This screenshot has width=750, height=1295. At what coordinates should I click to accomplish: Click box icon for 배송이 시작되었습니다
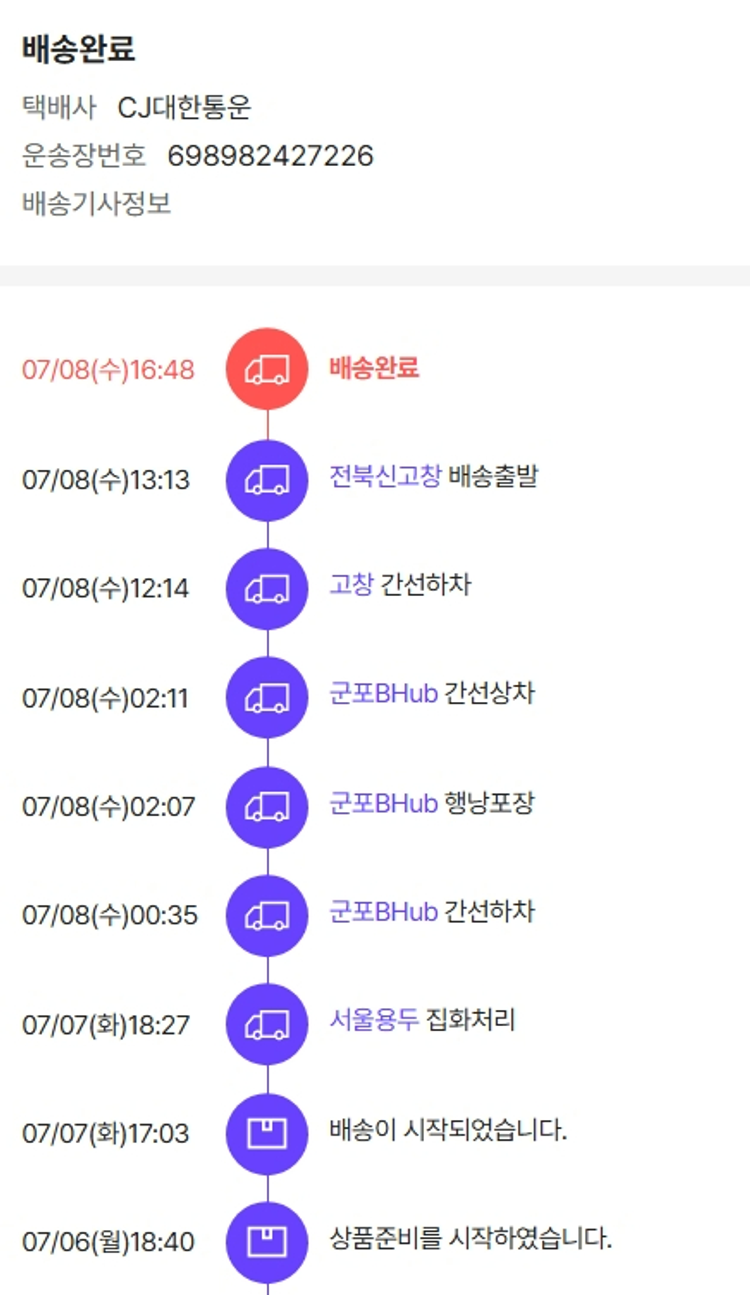click(x=267, y=1133)
